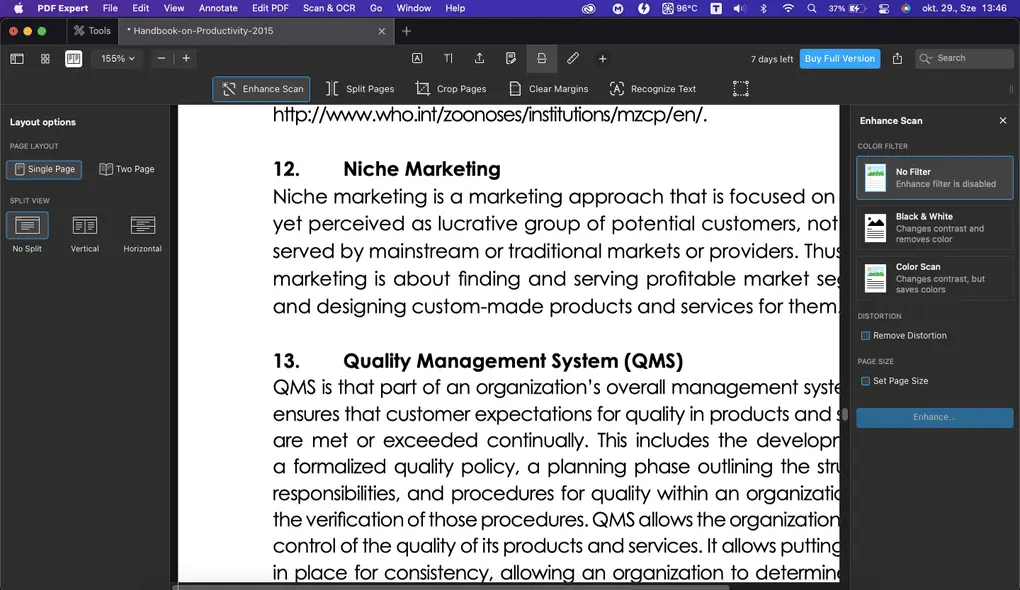Select the Black & White color filter

pos(934,227)
